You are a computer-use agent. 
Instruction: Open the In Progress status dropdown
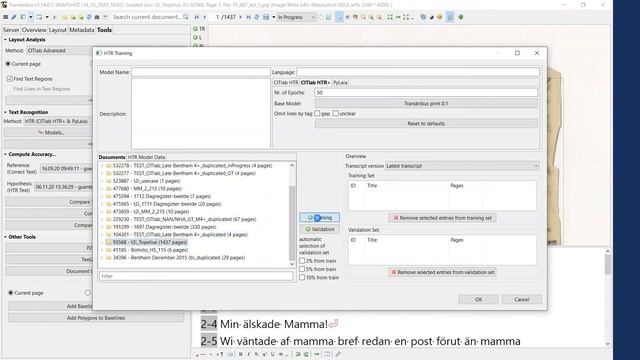click(296, 17)
